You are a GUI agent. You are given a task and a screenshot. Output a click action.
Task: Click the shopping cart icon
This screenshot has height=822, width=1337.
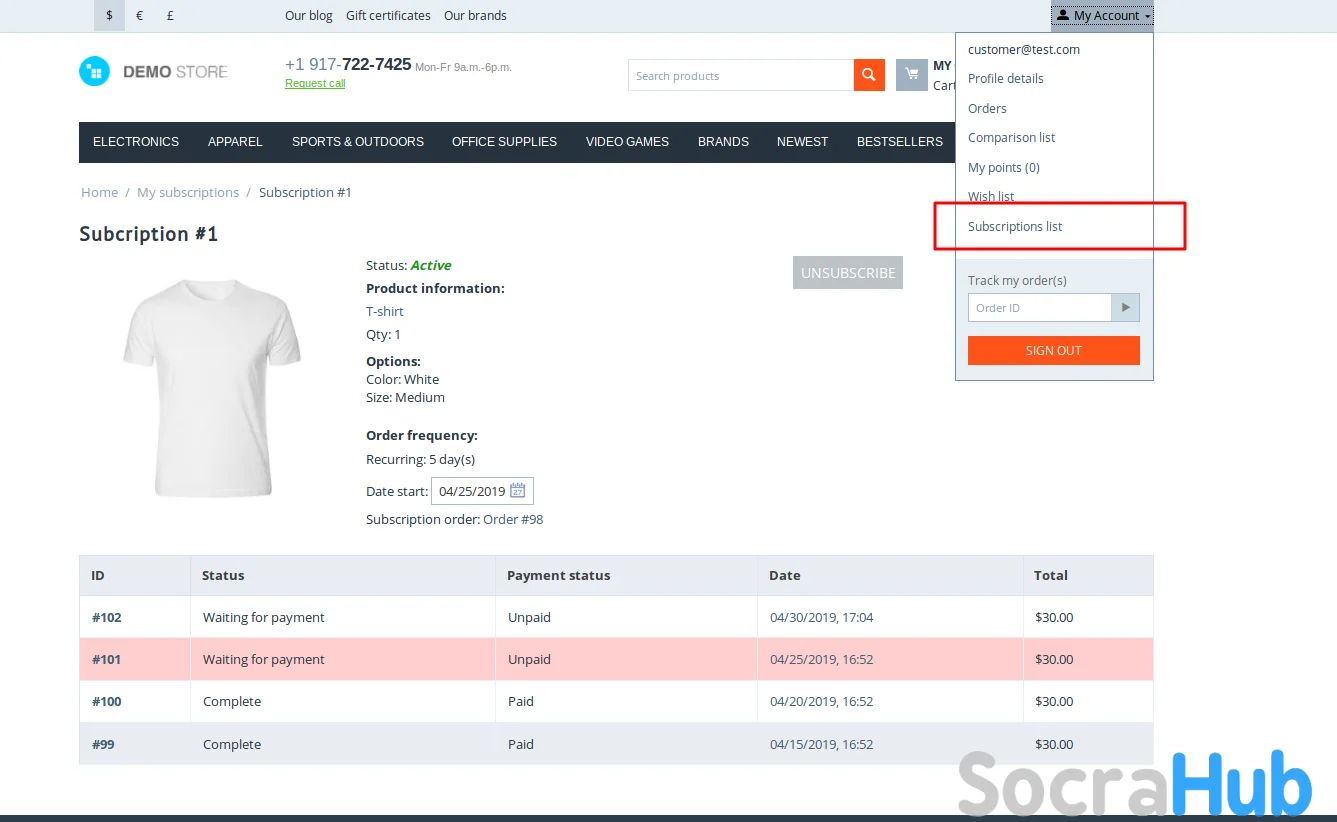[x=911, y=75]
